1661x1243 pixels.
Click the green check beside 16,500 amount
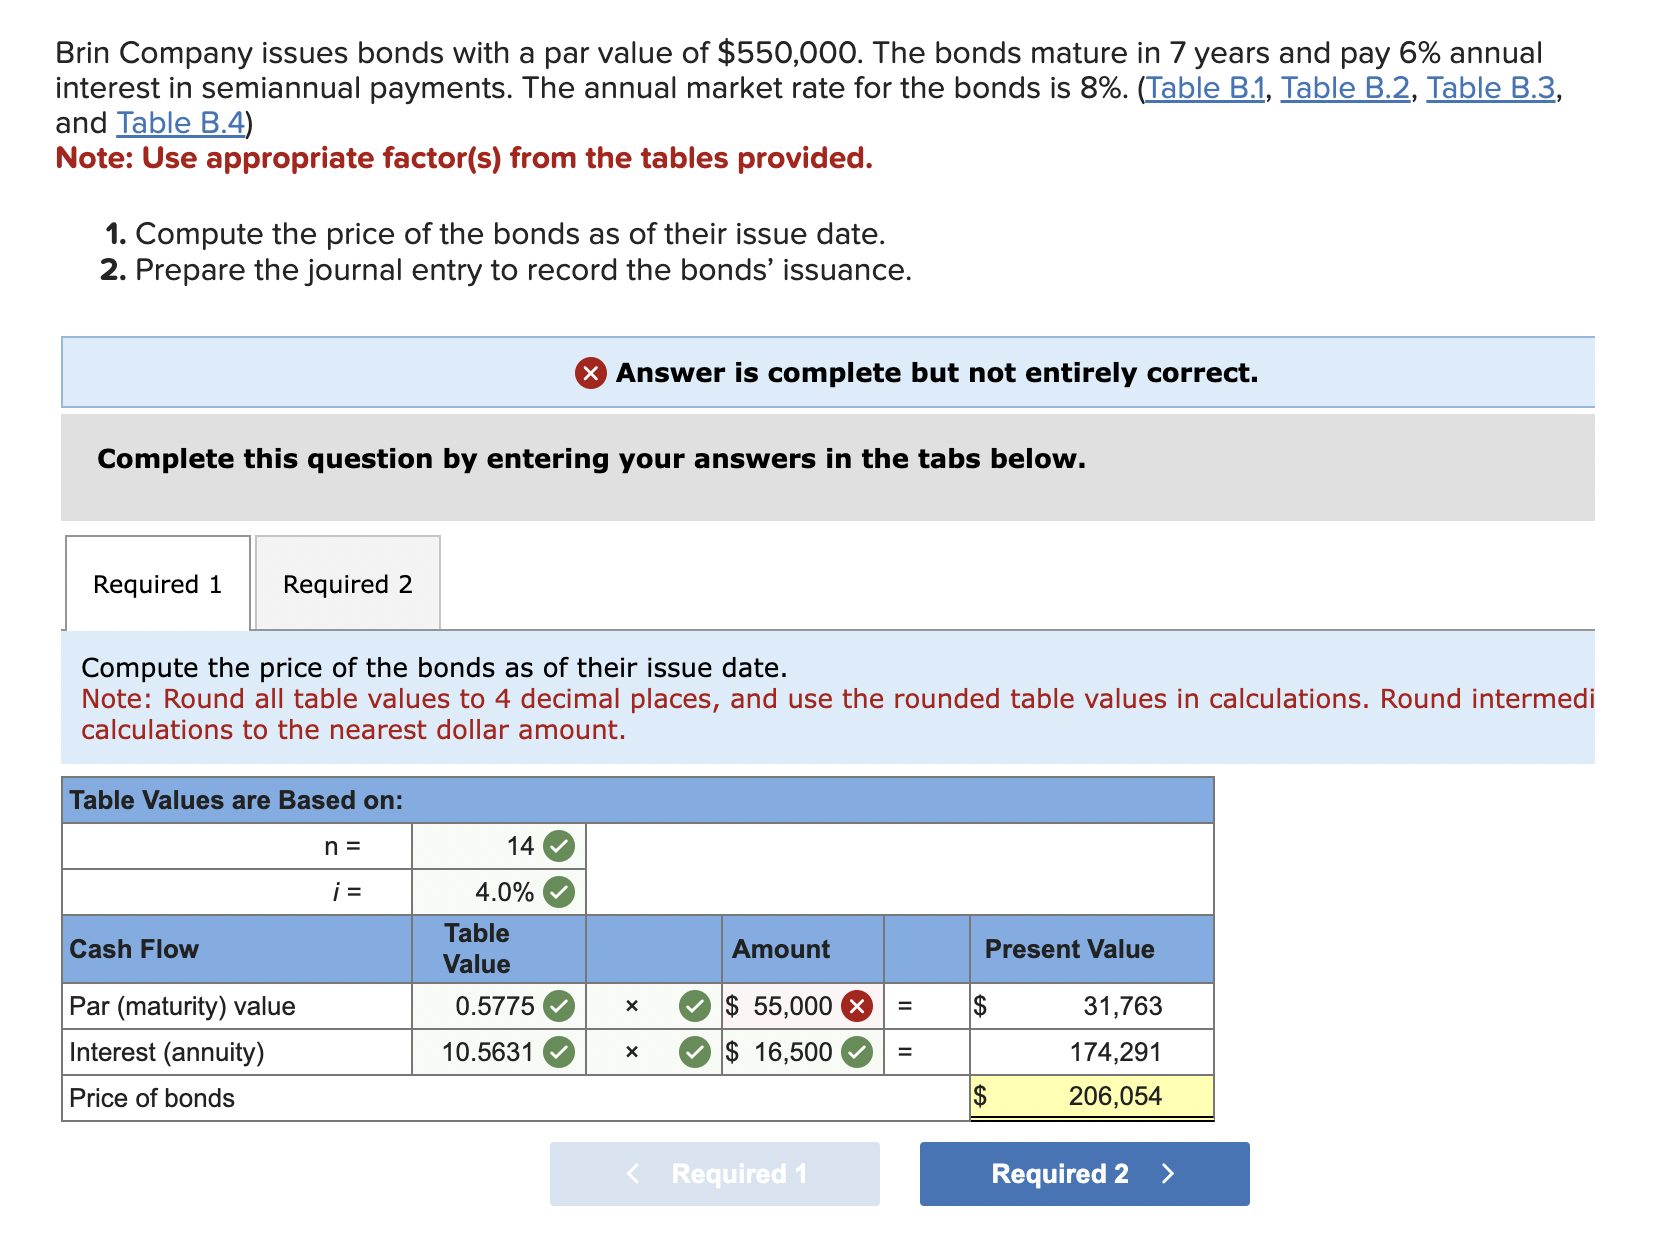click(x=857, y=1052)
